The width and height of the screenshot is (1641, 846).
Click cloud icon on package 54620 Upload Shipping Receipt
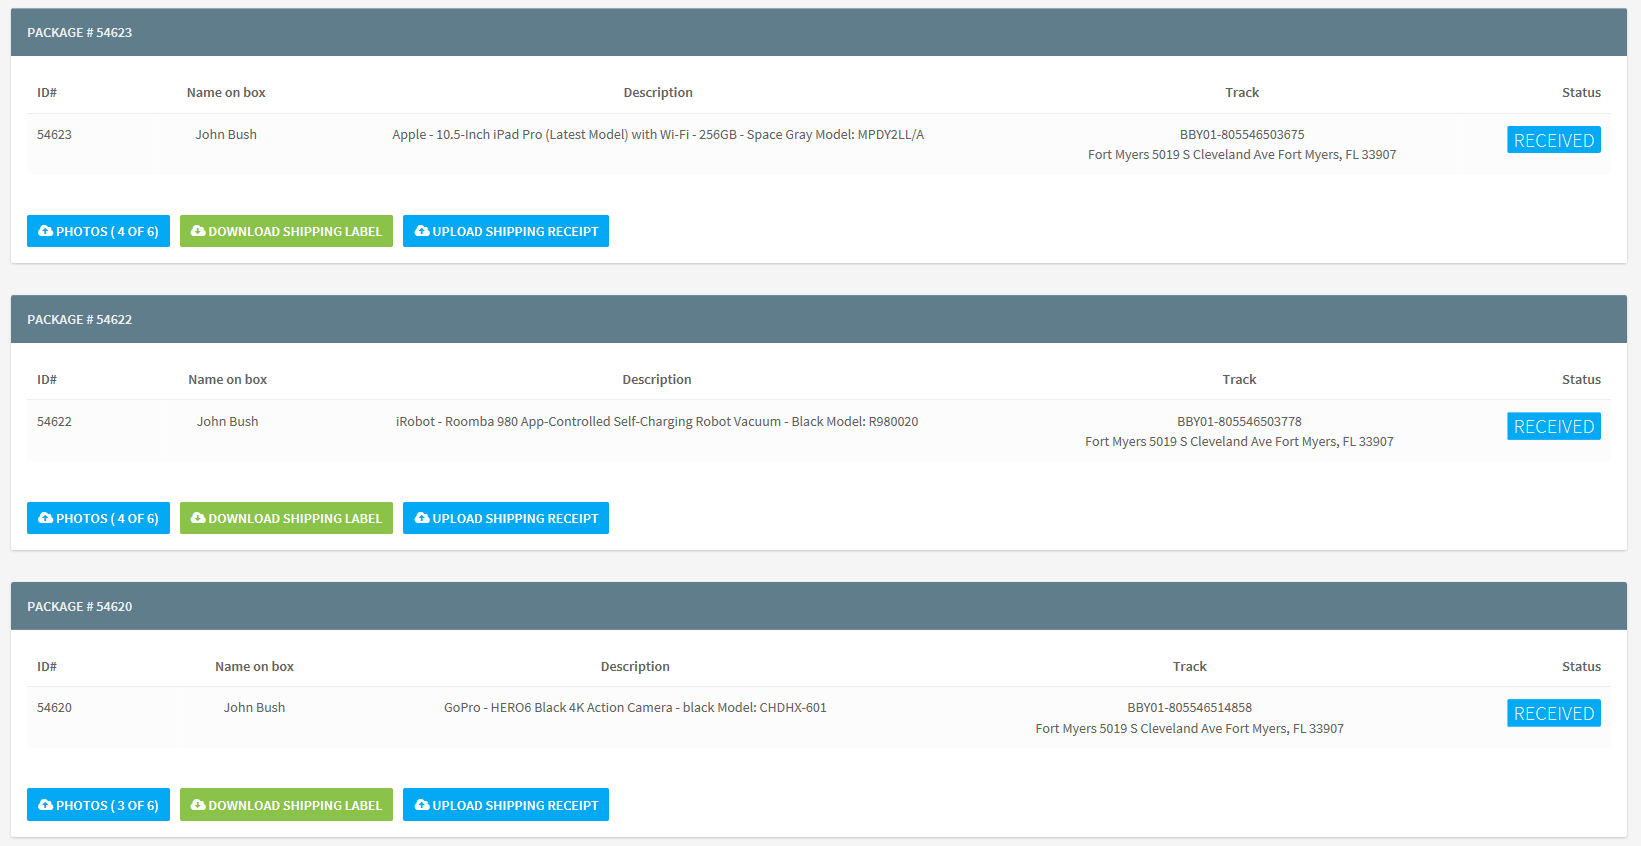(x=422, y=805)
